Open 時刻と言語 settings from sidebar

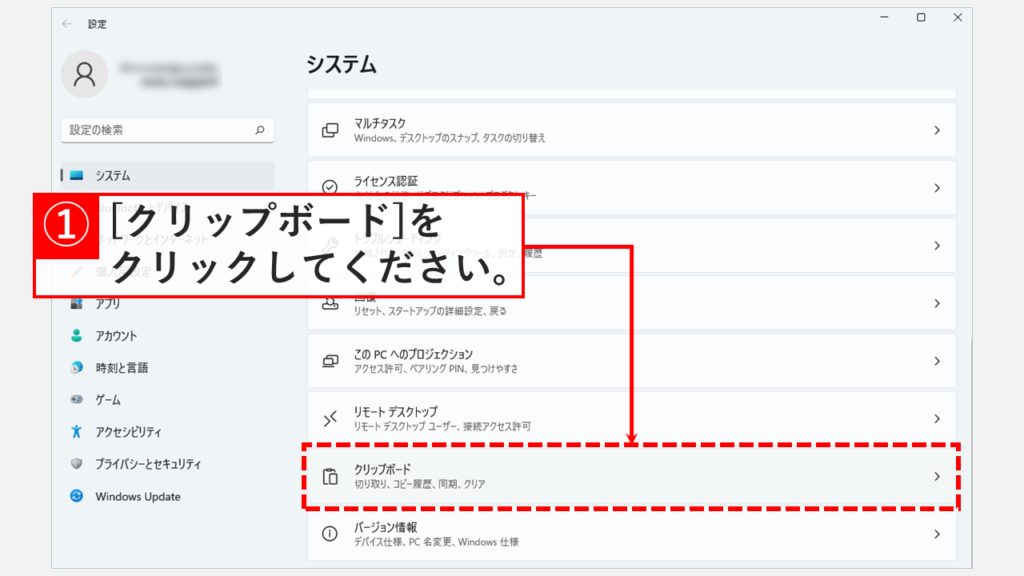(121, 368)
